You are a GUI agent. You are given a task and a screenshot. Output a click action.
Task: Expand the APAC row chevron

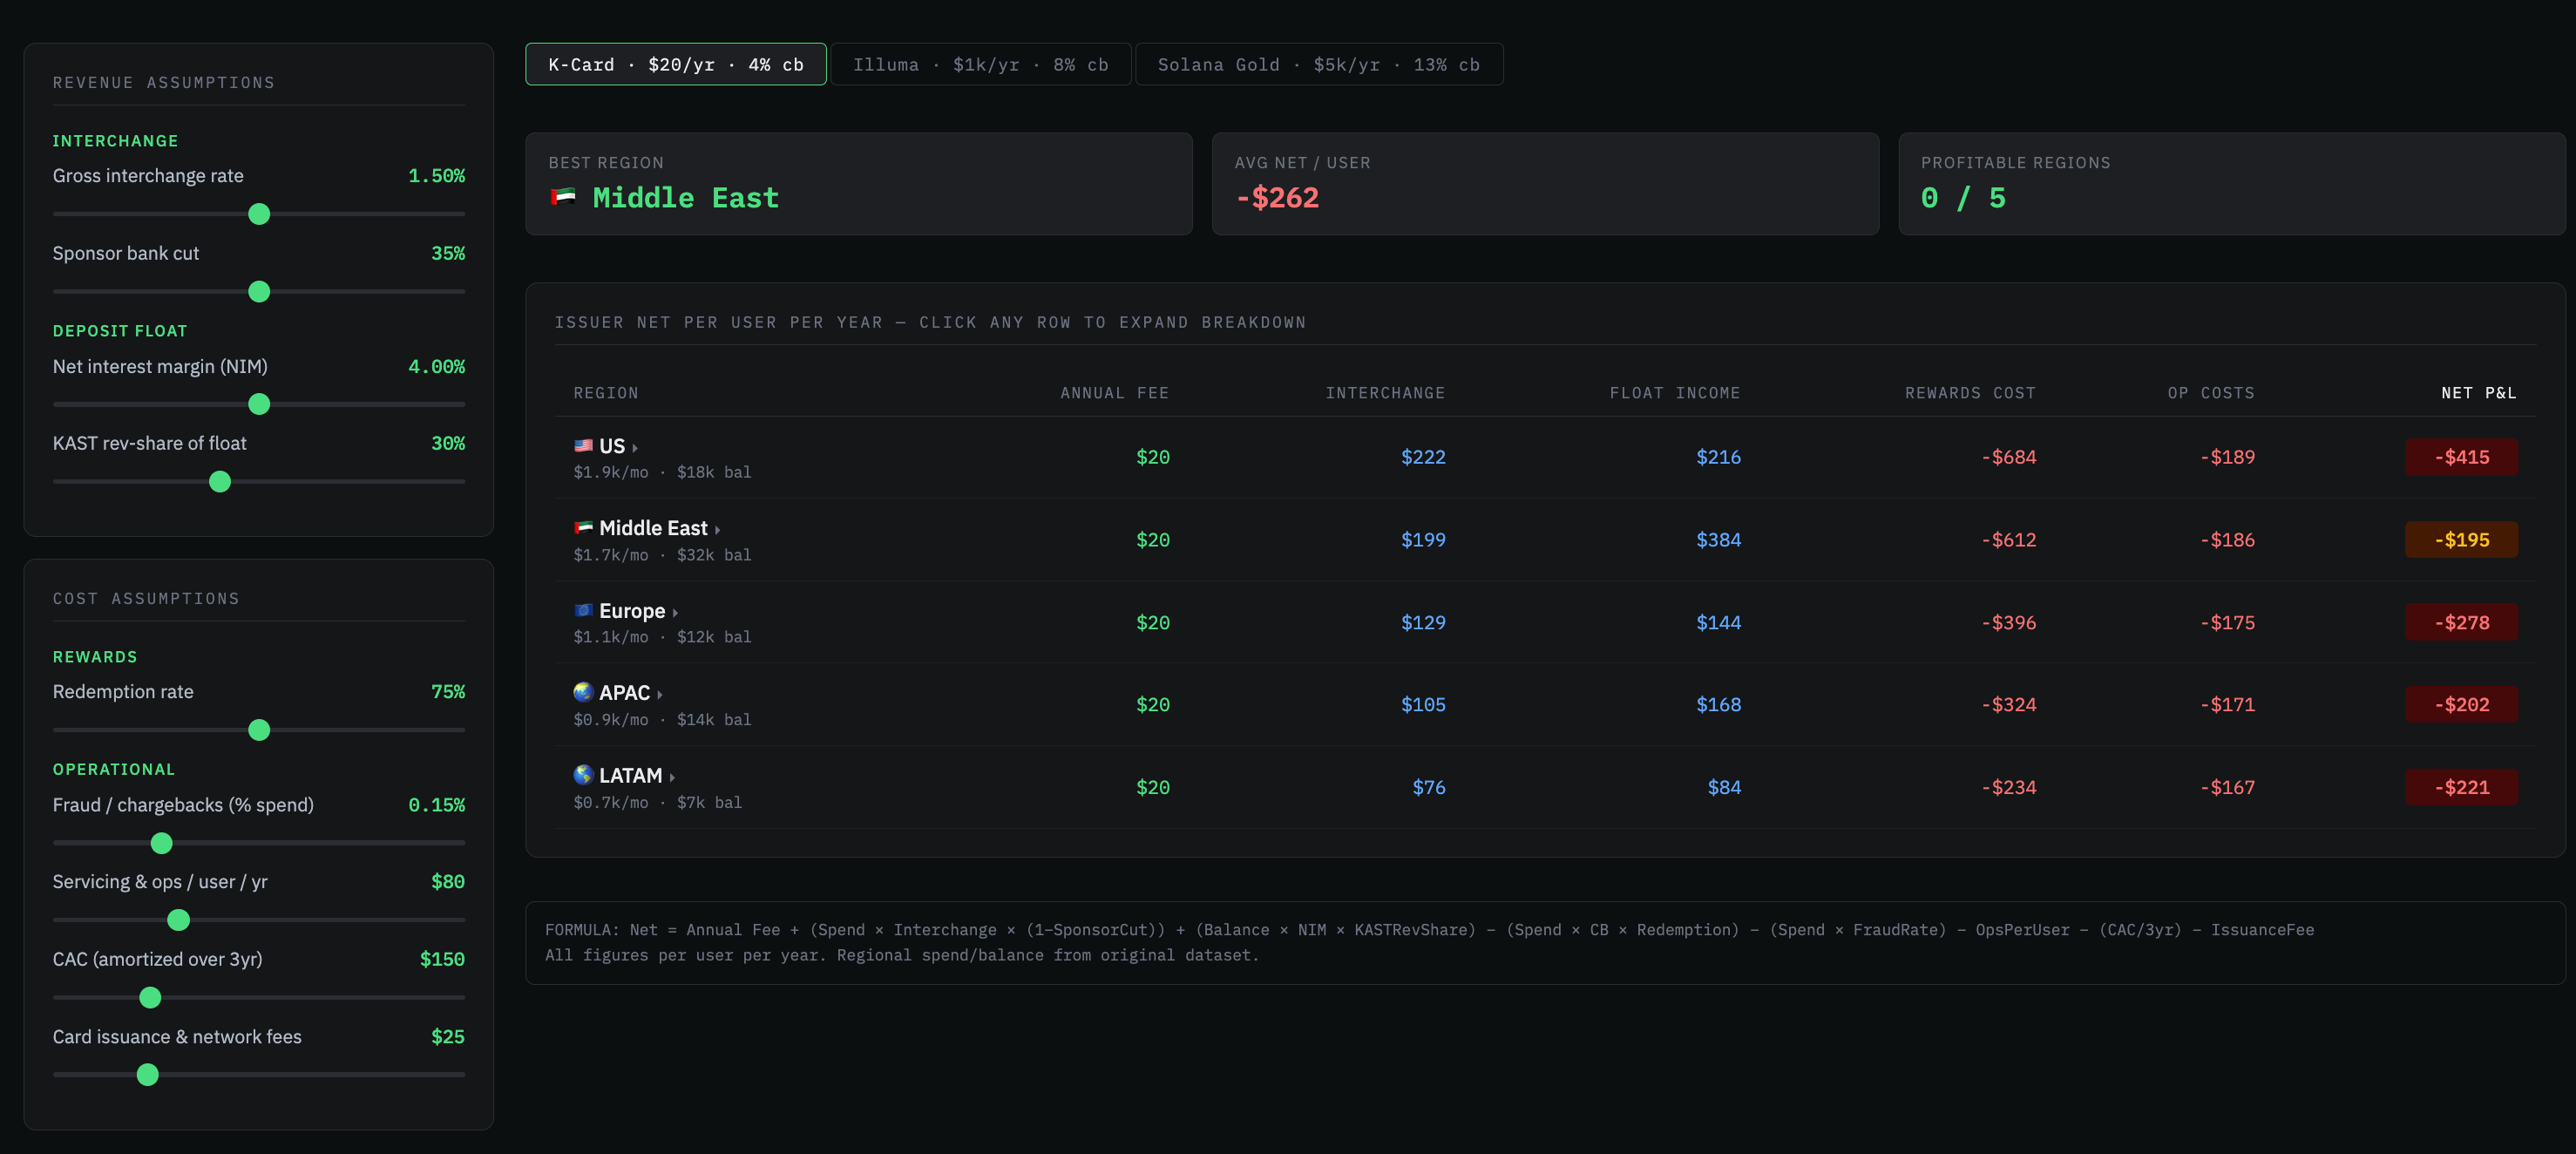tap(660, 695)
